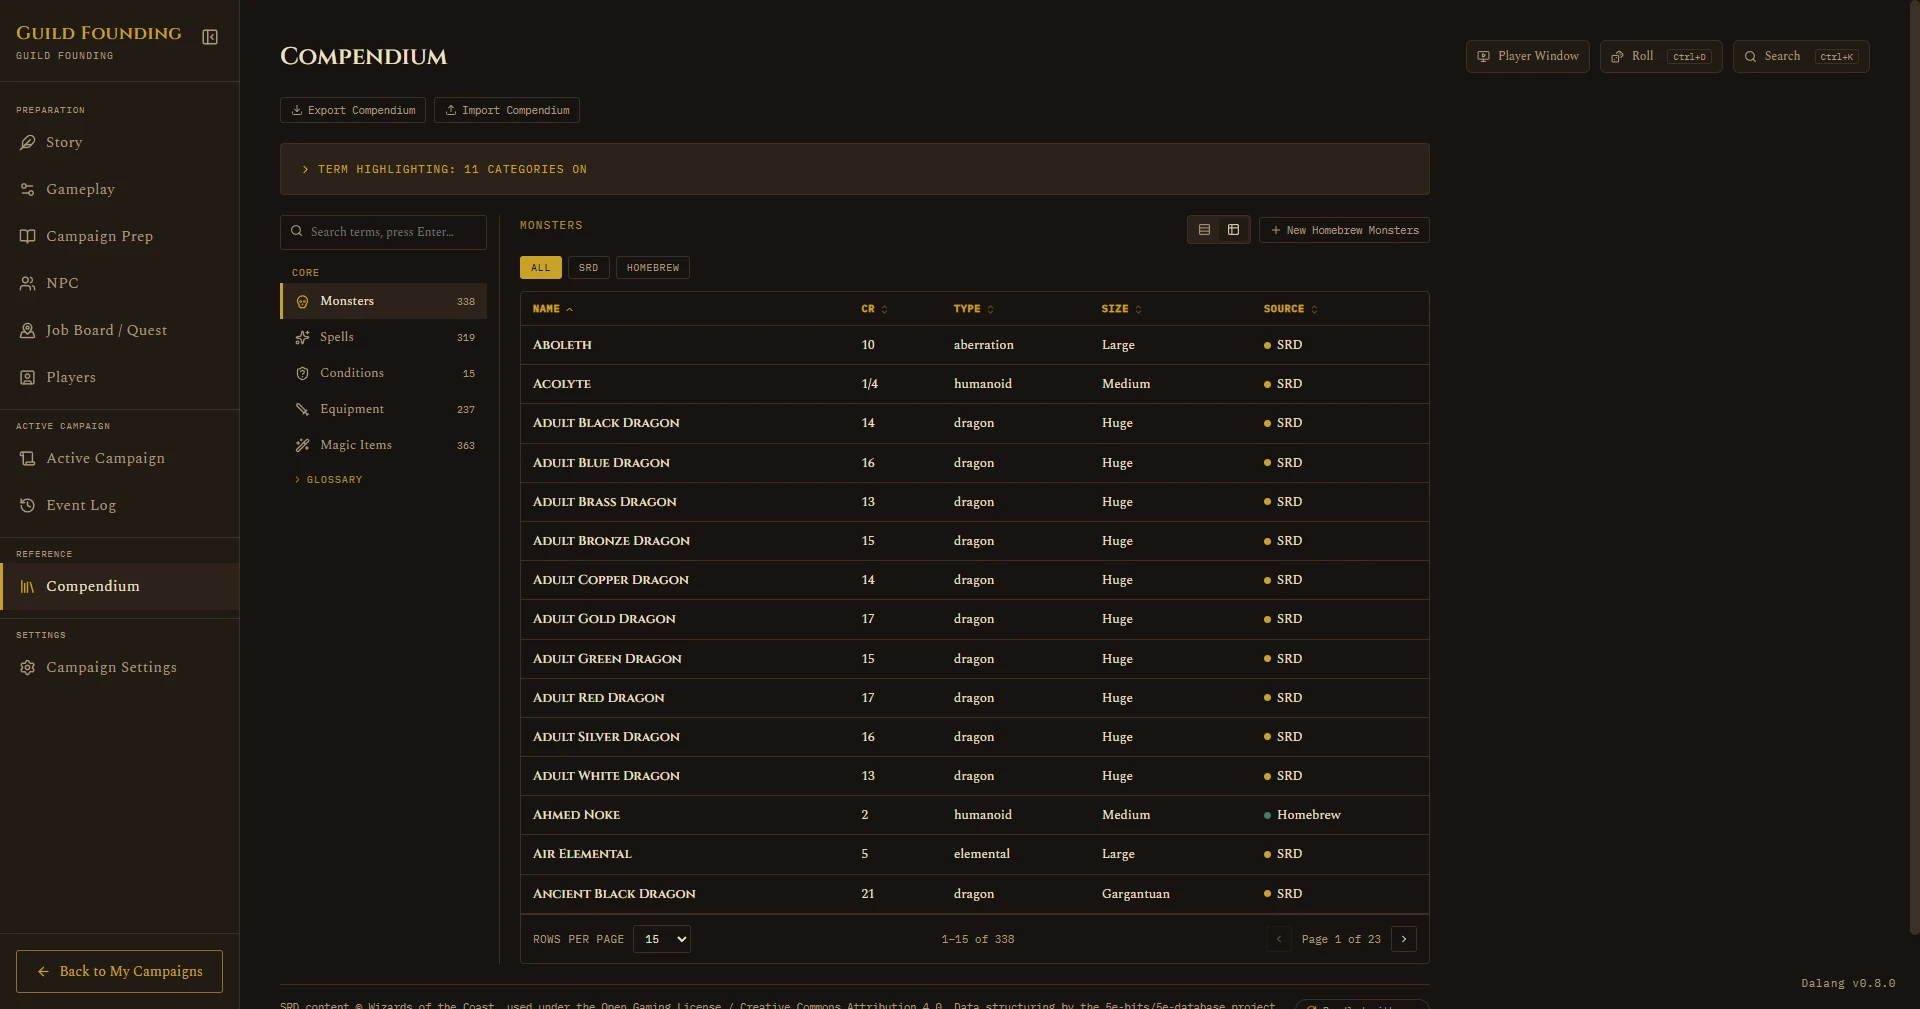Click the Story quill icon

click(x=27, y=142)
